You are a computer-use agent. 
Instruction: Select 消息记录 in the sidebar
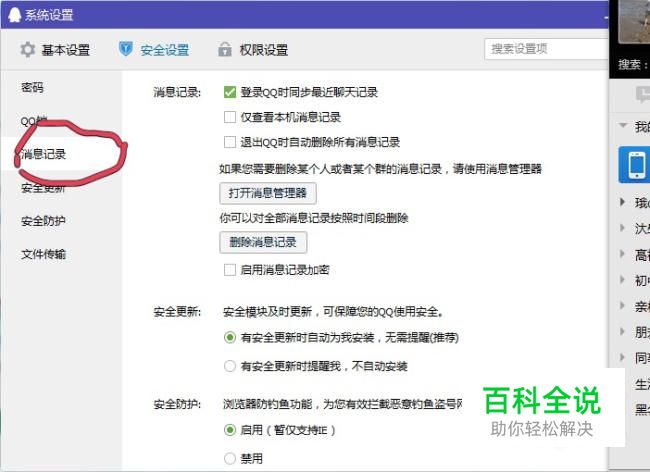[x=43, y=154]
